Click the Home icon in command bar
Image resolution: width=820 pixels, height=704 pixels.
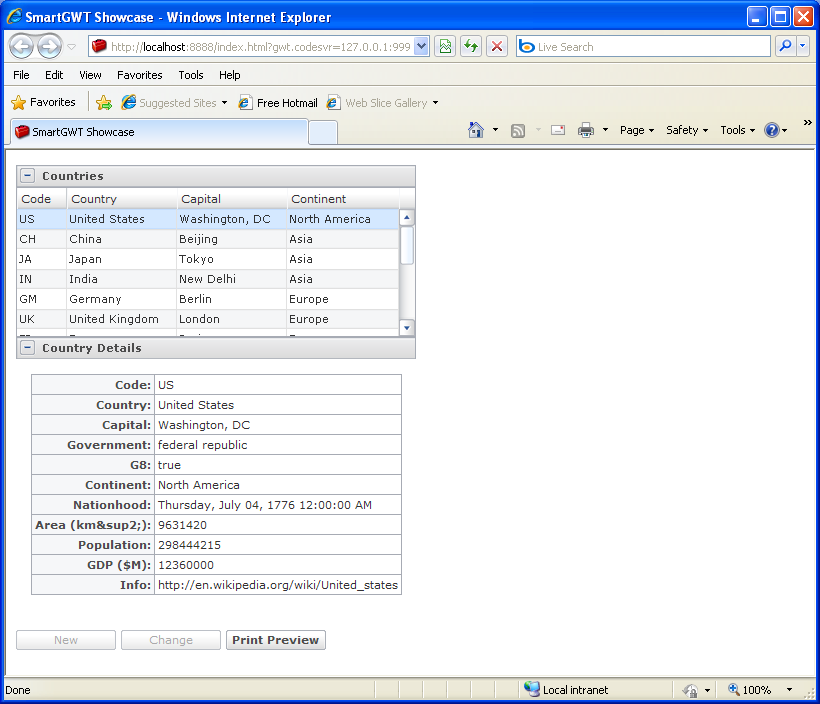click(475, 130)
